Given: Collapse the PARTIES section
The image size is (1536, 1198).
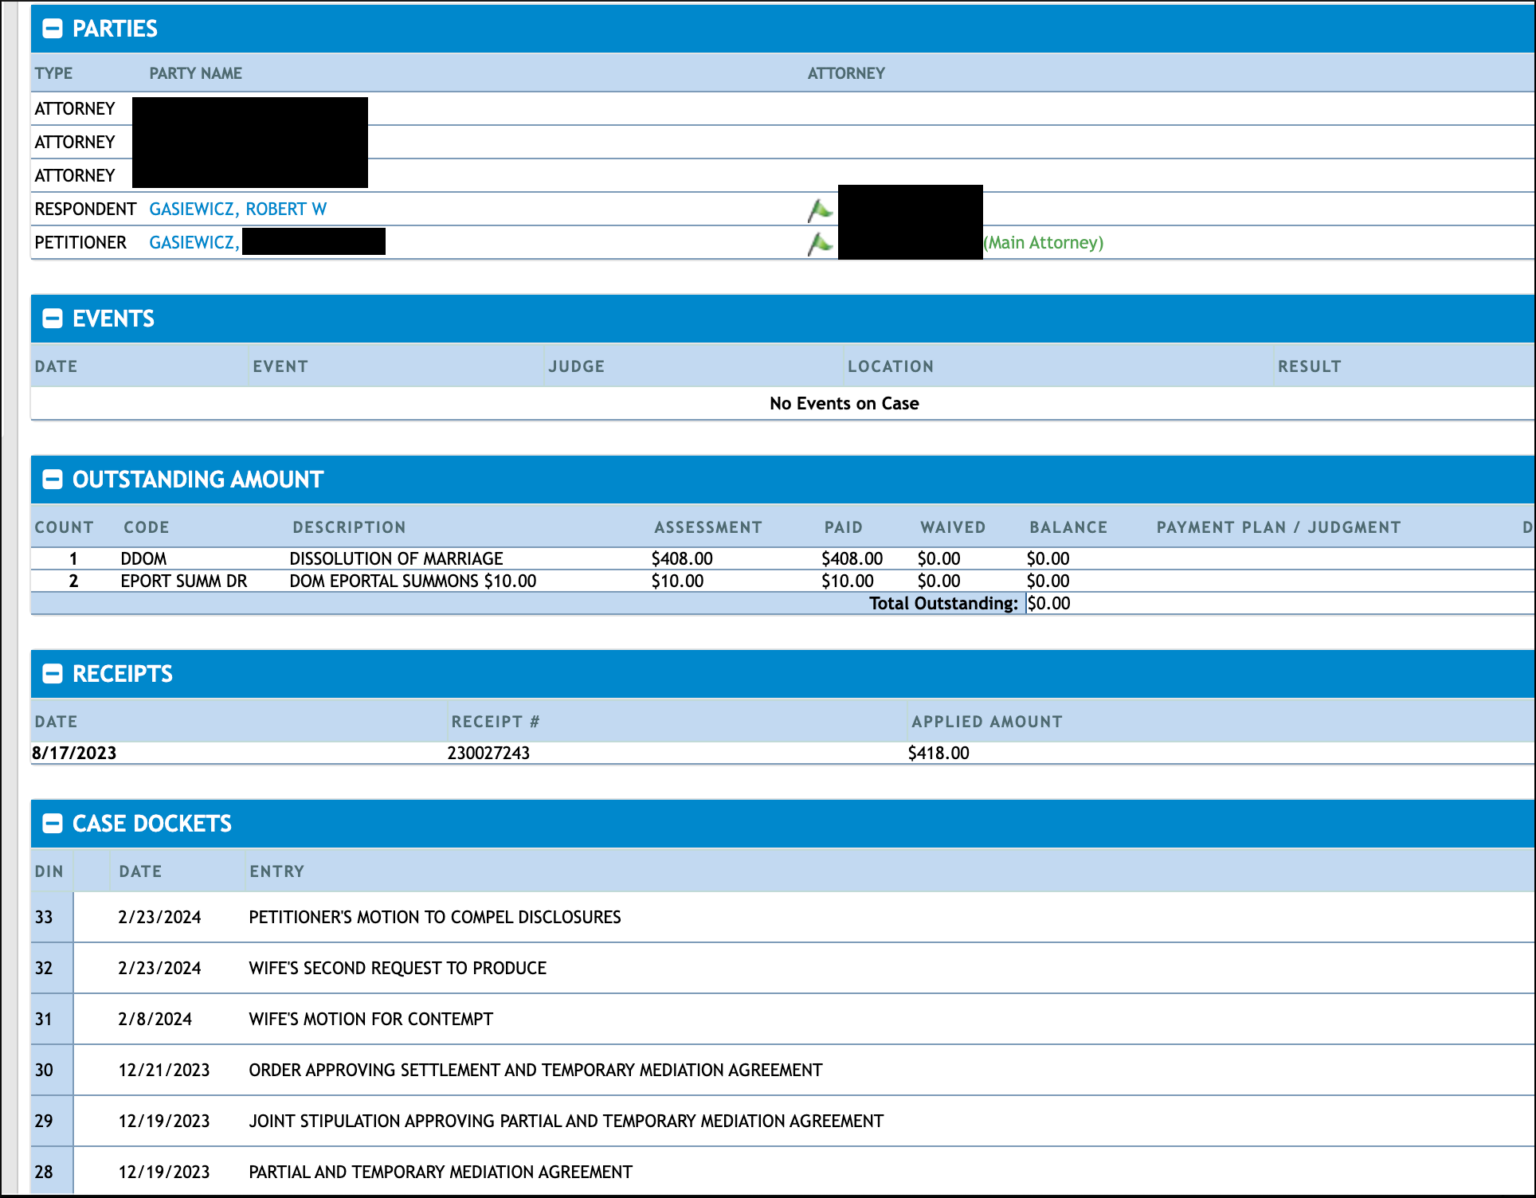Looking at the screenshot, I should pos(52,29).
